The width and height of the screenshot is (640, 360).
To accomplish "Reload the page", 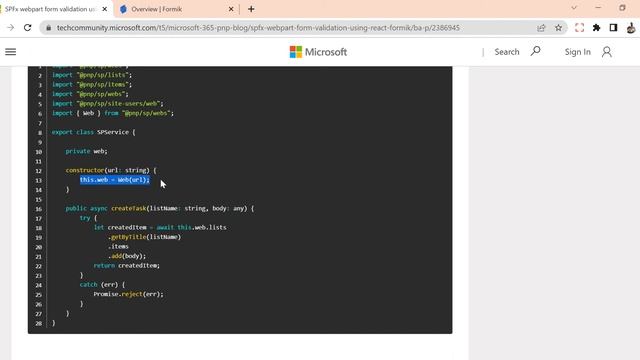I will pos(28,28).
